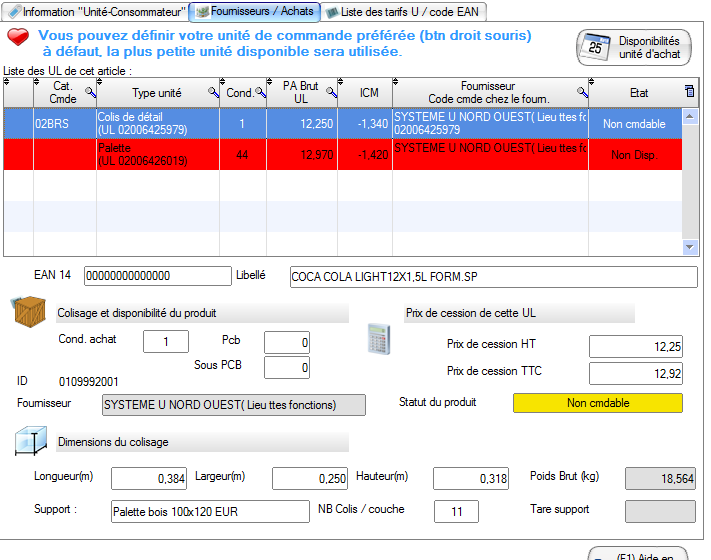Click the EAN 14 input field
This screenshot has width=711, height=560.
click(x=156, y=276)
